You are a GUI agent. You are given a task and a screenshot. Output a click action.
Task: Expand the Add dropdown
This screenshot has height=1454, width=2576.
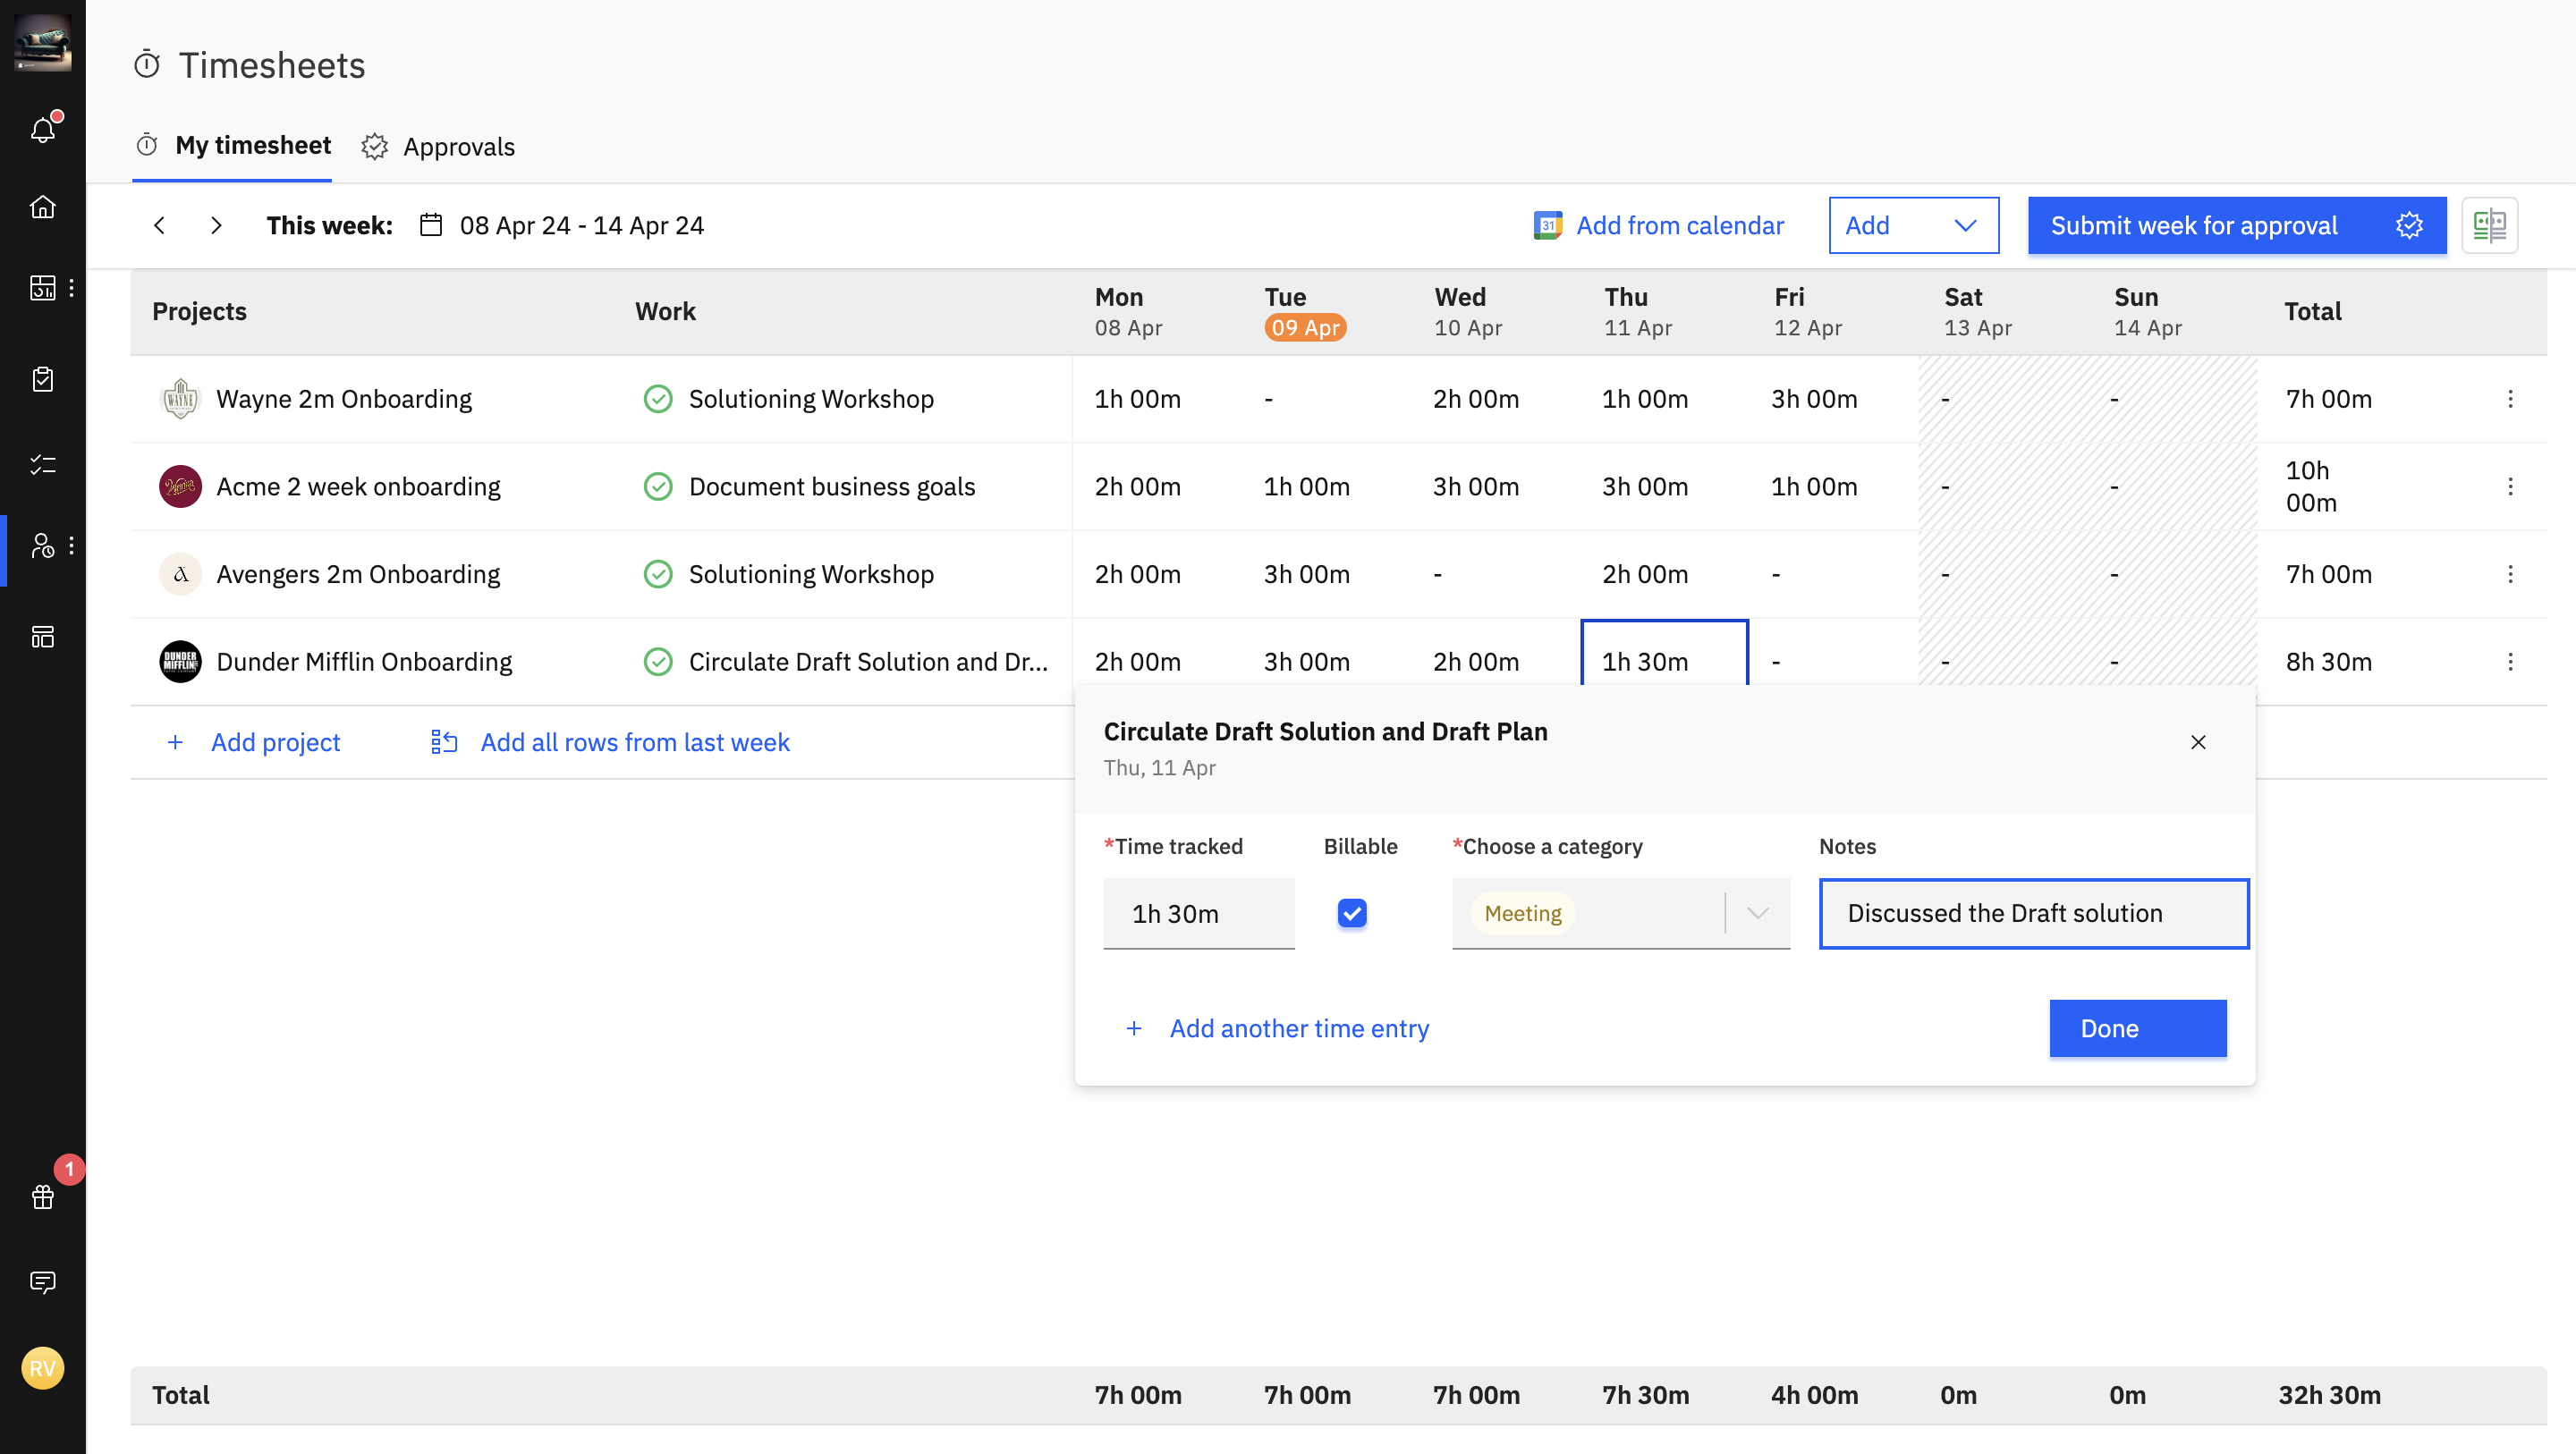click(1912, 225)
